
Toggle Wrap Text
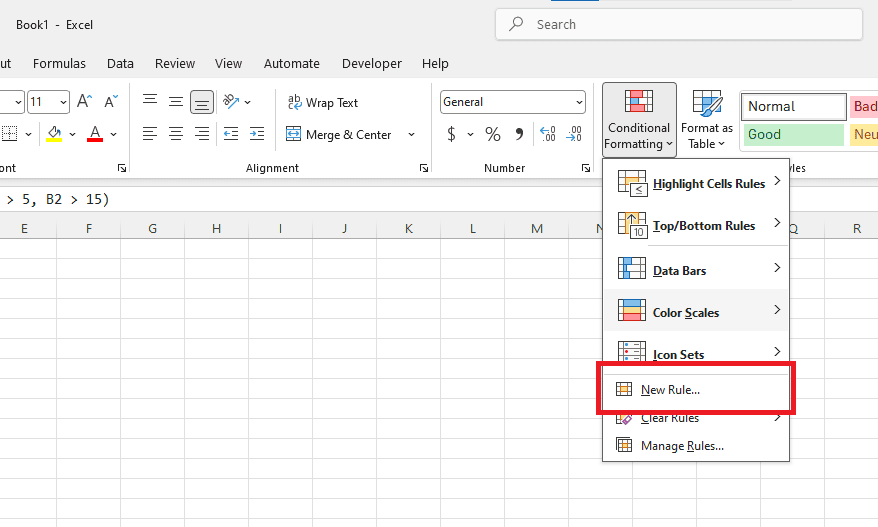323,102
